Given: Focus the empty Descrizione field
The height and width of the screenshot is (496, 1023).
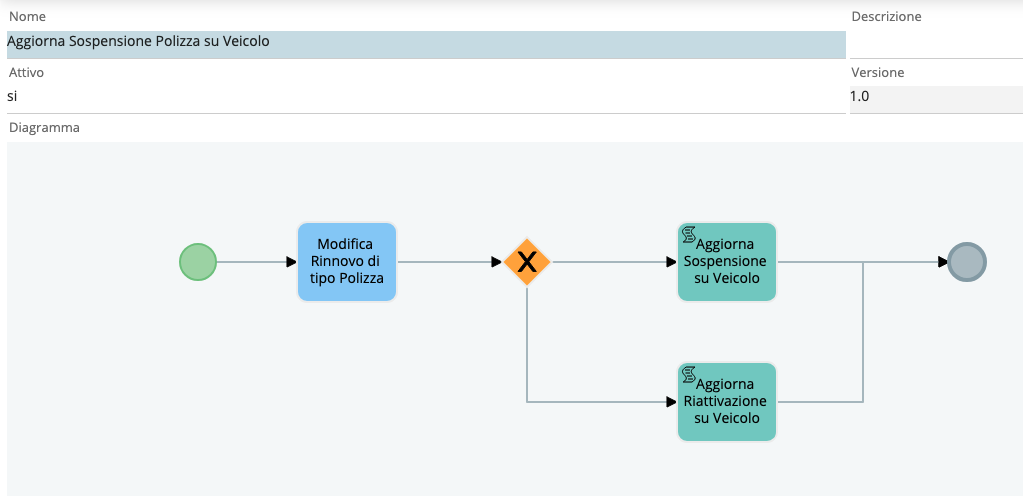Looking at the screenshot, I should coord(936,43).
